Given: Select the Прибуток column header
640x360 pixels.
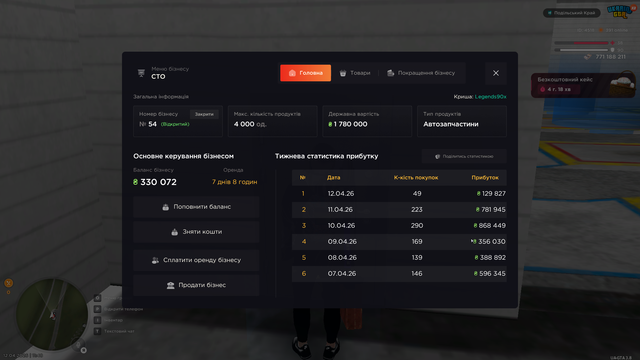Looking at the screenshot, I should click(x=485, y=178).
